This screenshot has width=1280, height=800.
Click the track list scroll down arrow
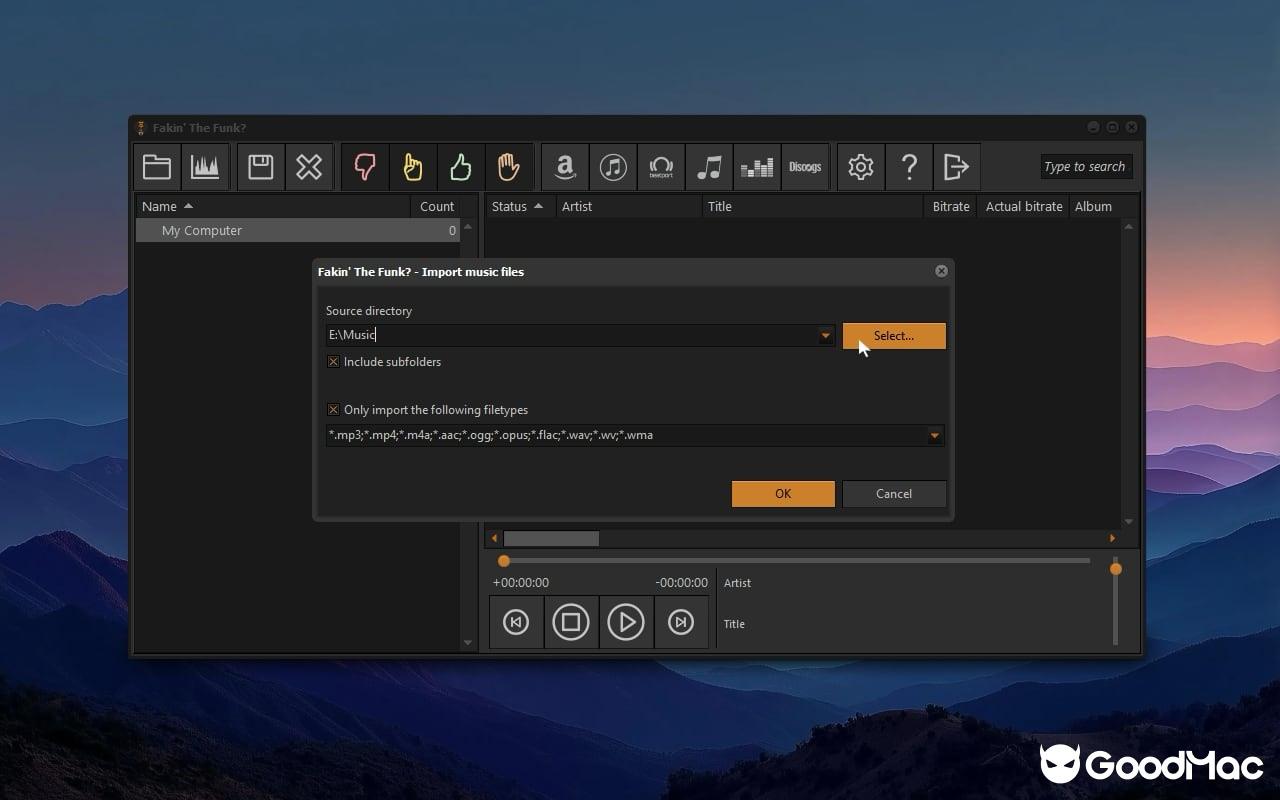(1129, 521)
